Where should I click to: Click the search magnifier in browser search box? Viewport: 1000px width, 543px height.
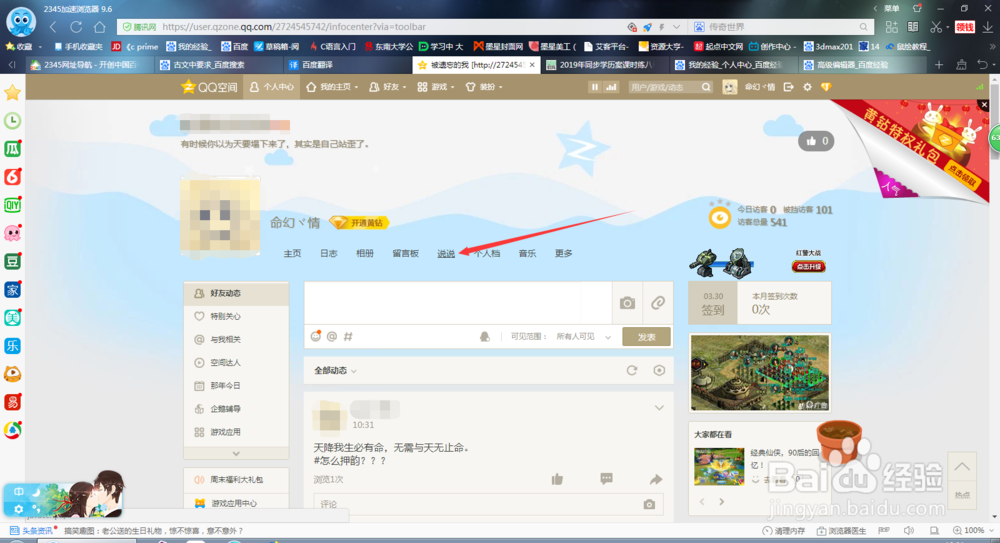point(863,27)
